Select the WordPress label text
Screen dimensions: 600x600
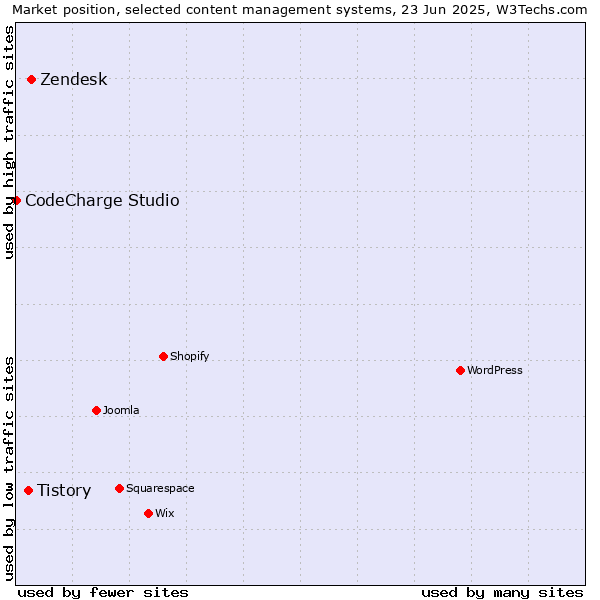point(494,370)
